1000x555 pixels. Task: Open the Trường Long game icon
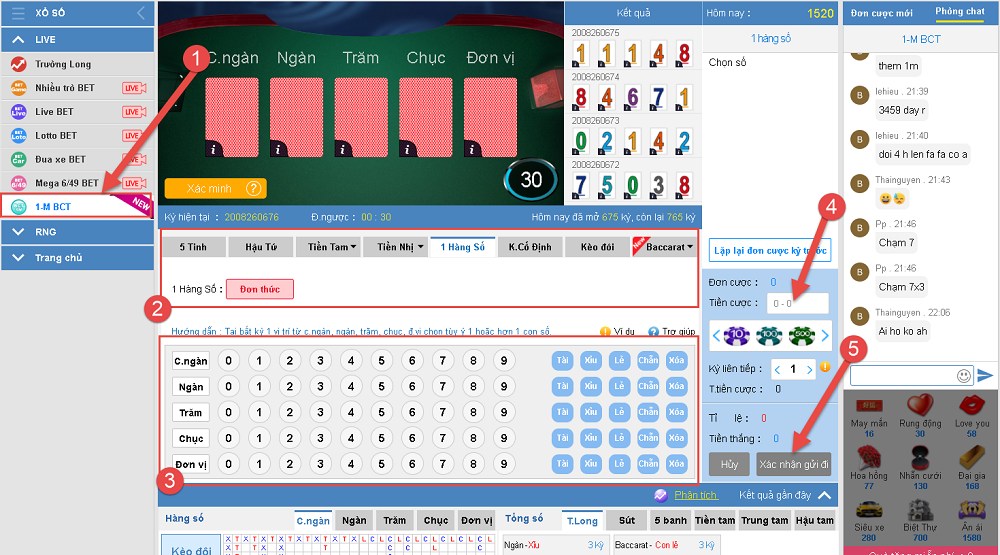(18, 64)
